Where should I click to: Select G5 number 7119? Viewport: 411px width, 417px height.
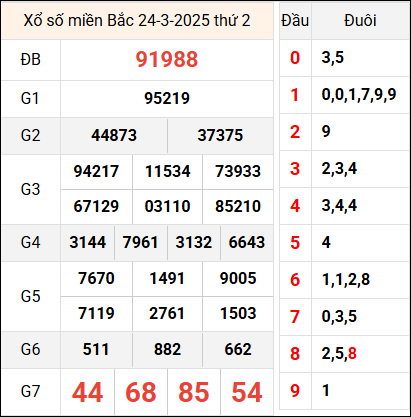tap(96, 313)
